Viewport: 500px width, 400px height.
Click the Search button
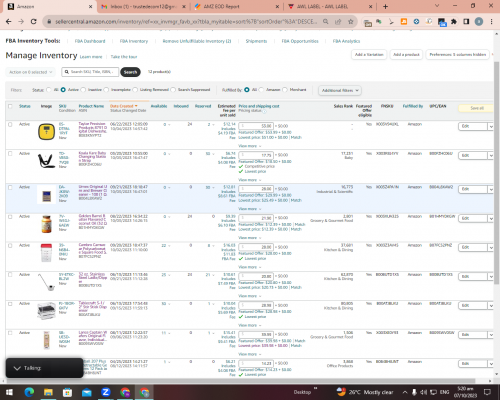pos(130,72)
